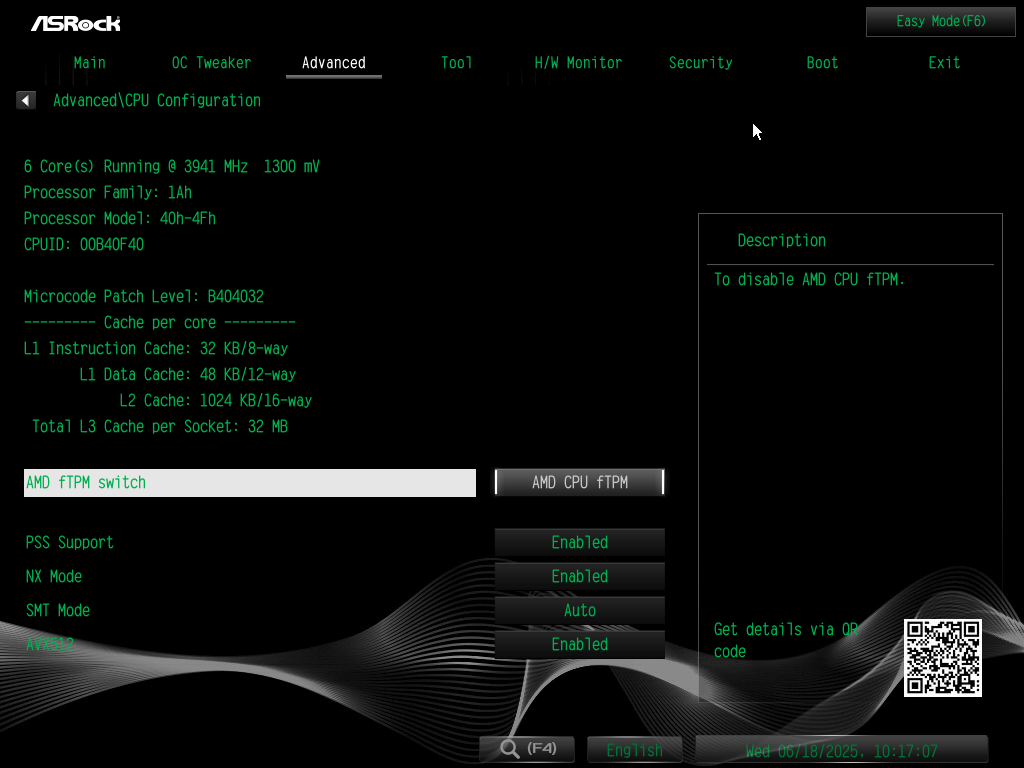Click the 'Cache per core' separator label
This screenshot has width=1024, height=768.
click(160, 323)
